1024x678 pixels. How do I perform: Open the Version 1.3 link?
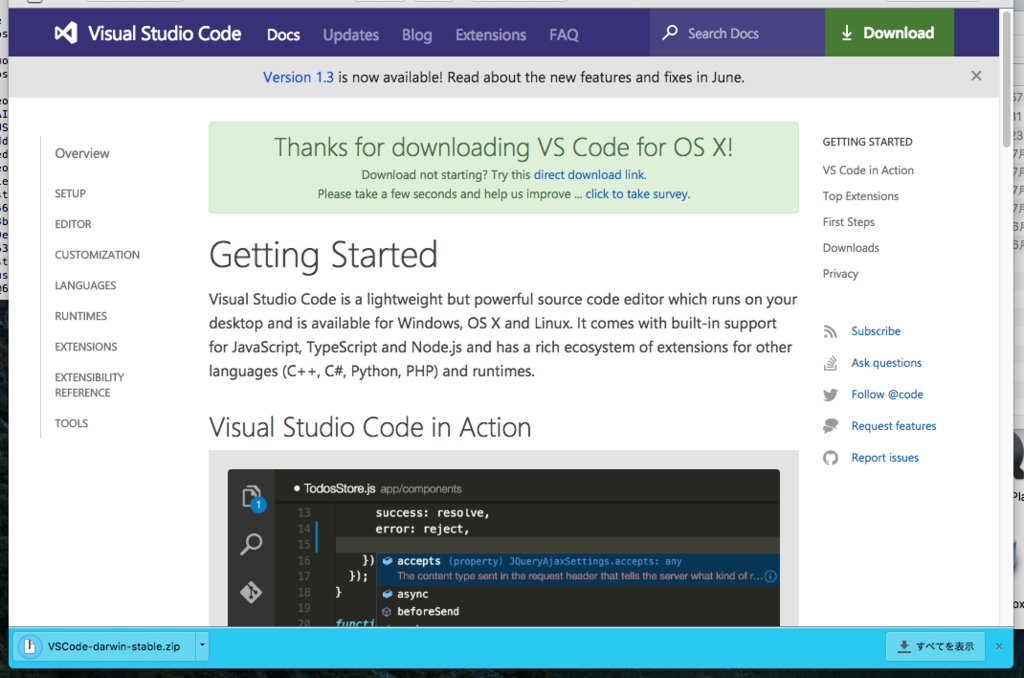298,77
